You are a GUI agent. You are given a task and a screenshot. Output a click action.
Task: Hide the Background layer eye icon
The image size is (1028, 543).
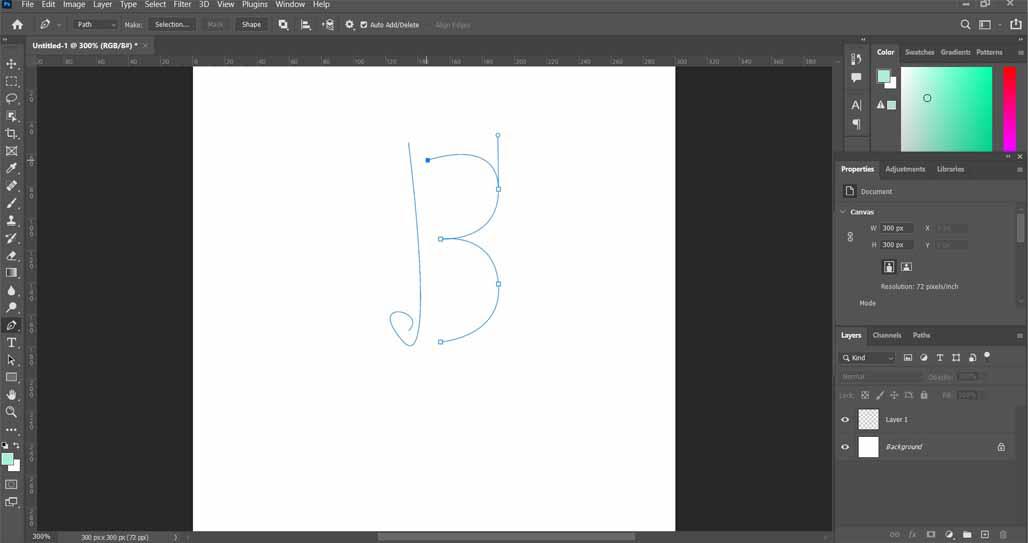click(845, 447)
